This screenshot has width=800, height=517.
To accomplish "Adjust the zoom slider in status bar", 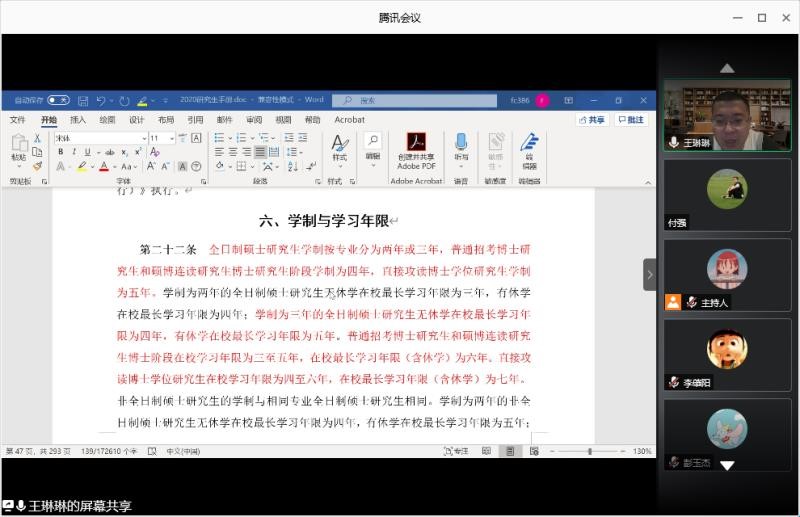I will pos(589,452).
